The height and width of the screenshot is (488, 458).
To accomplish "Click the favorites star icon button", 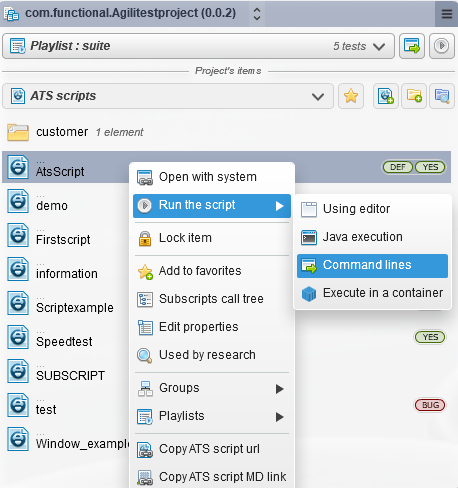I will tap(351, 96).
